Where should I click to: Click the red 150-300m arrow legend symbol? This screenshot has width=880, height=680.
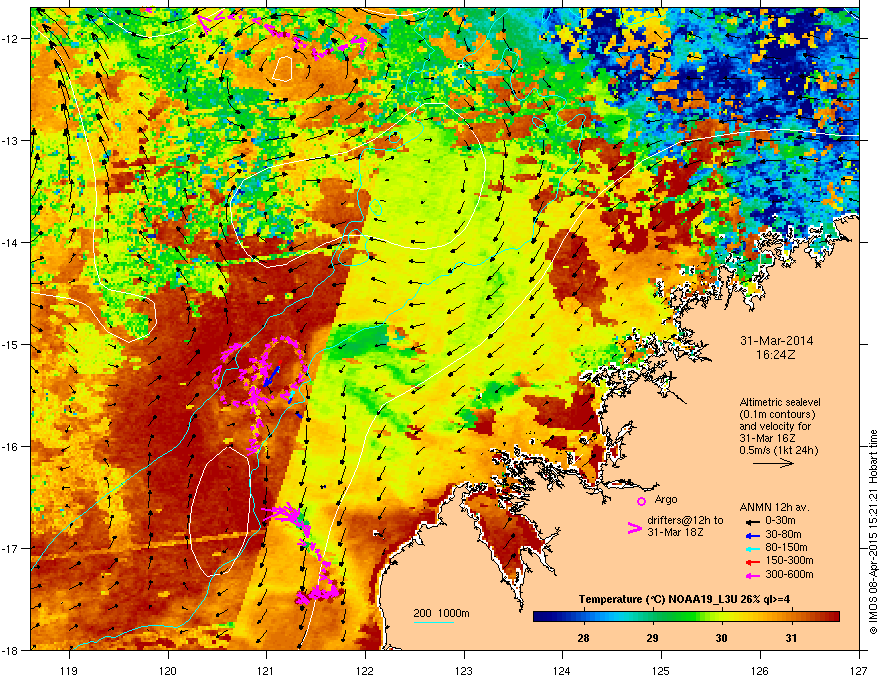pos(752,561)
